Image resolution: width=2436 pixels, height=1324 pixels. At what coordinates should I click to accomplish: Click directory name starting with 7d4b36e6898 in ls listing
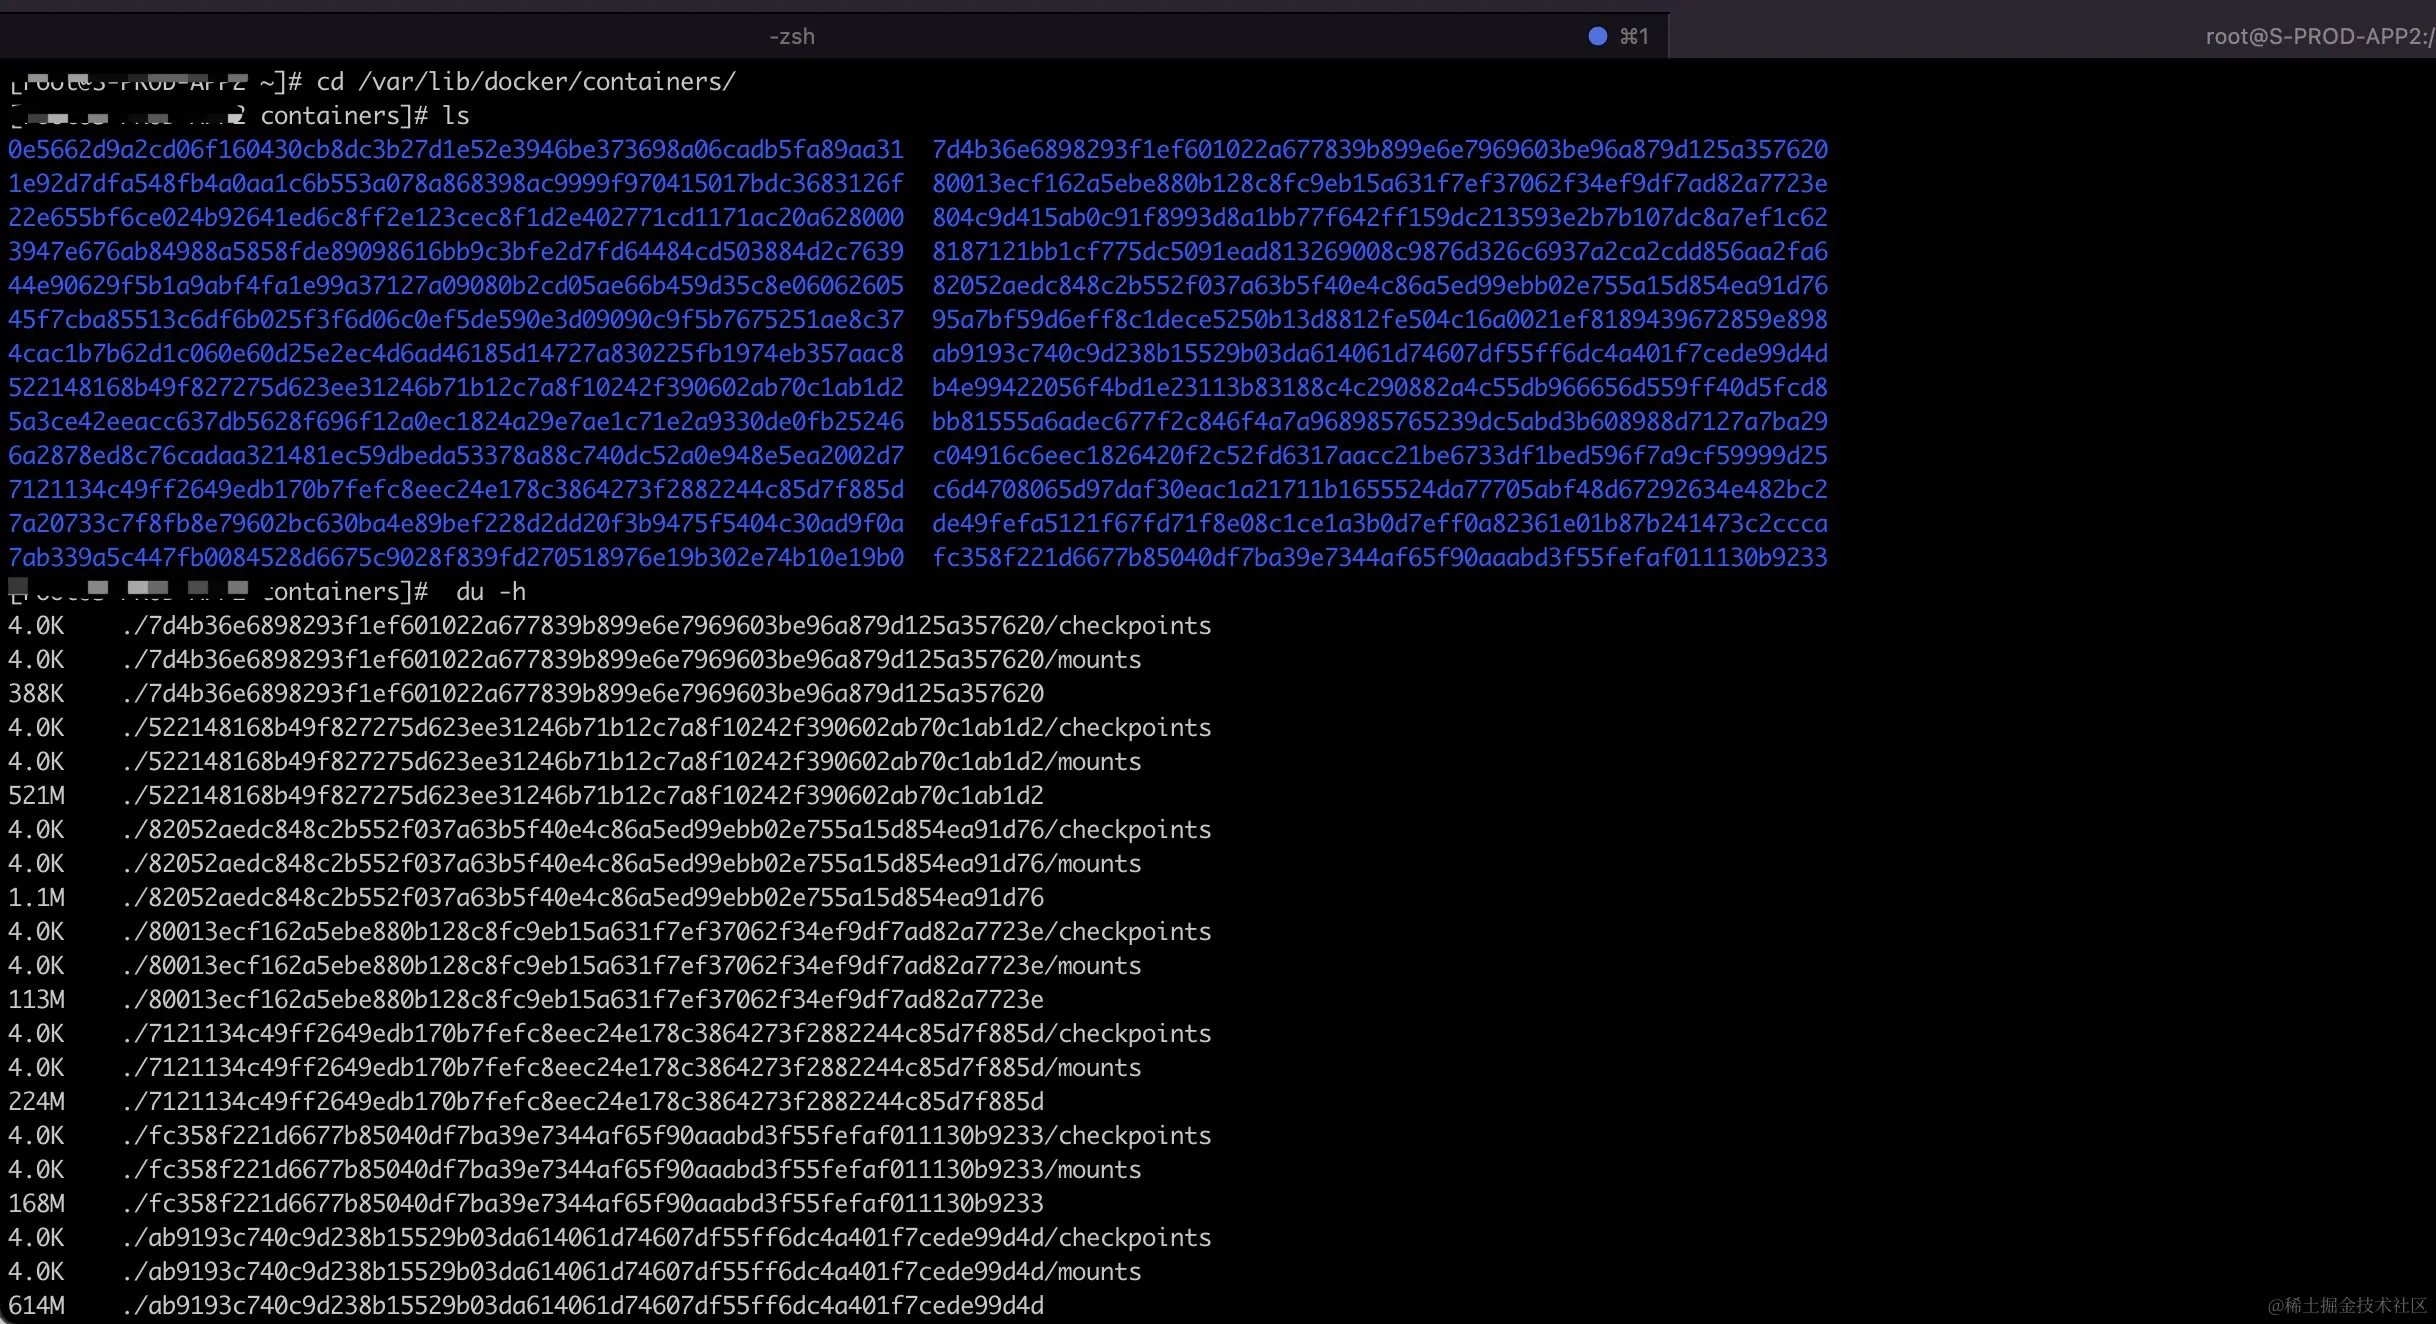(1379, 150)
